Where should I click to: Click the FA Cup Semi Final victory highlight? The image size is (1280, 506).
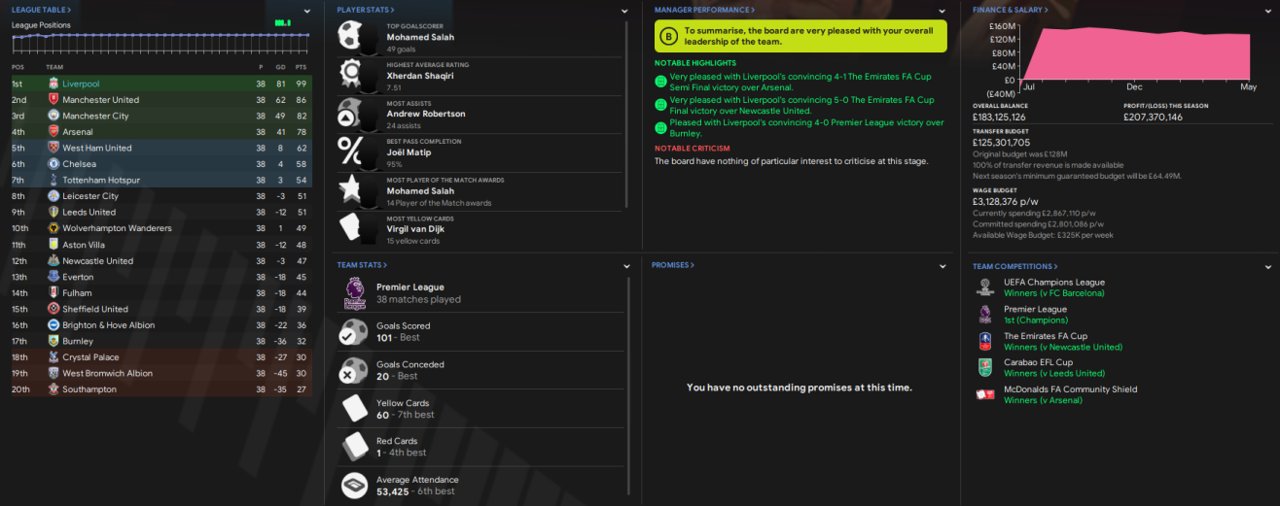pyautogui.click(x=800, y=82)
